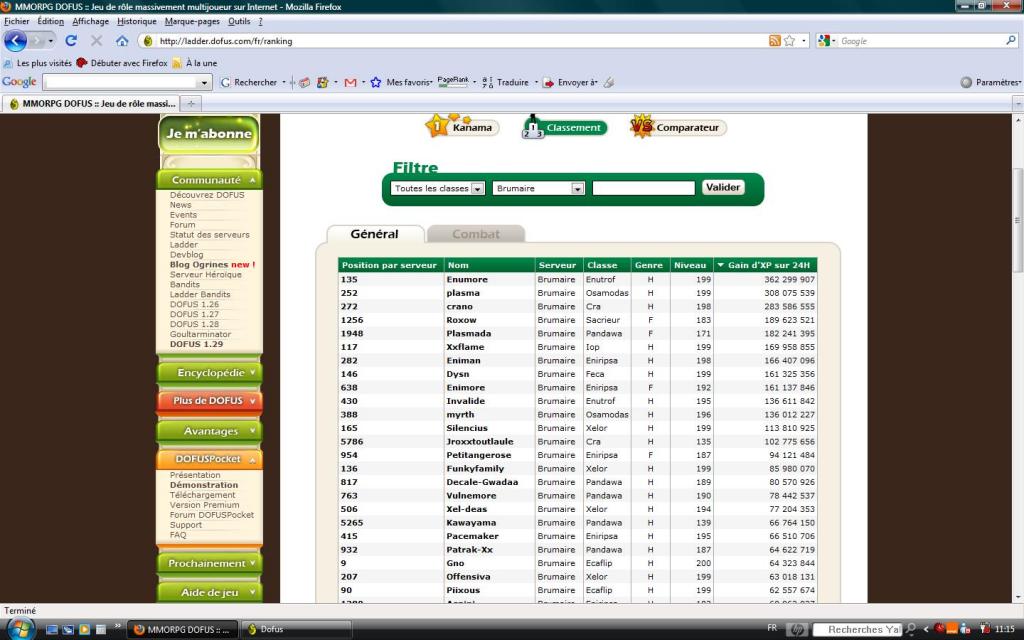
Task: Sort by Niveau column header
Action: click(691, 265)
